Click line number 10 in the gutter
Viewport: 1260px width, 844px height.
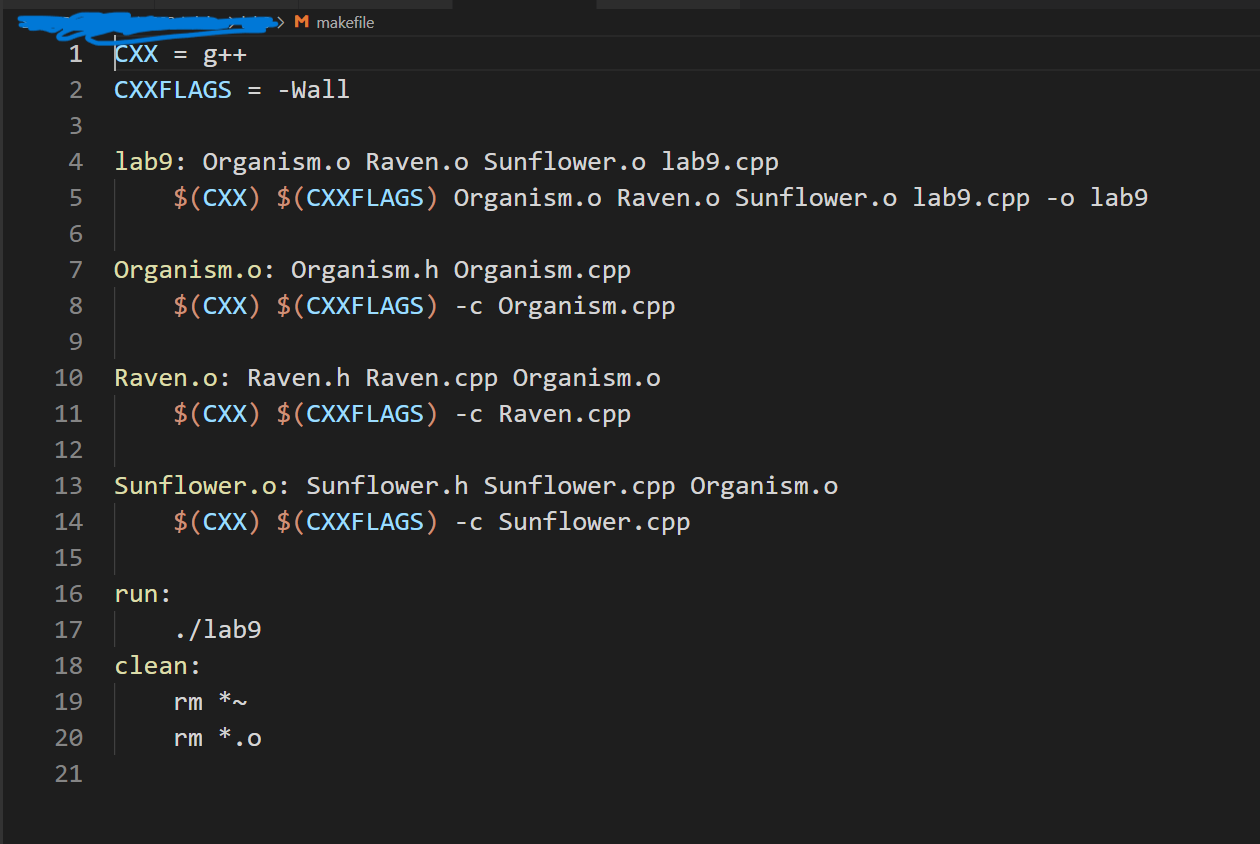click(68, 377)
